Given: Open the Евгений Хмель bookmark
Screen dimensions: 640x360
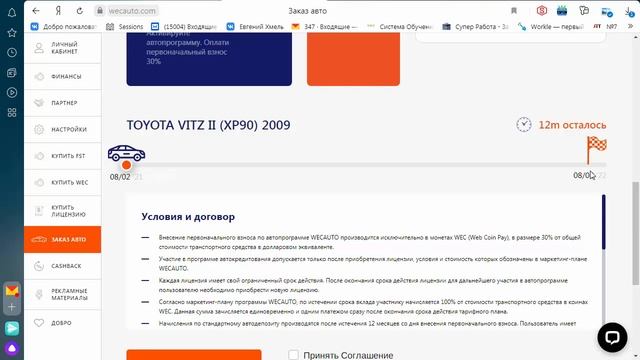Looking at the screenshot, I should tap(255, 27).
